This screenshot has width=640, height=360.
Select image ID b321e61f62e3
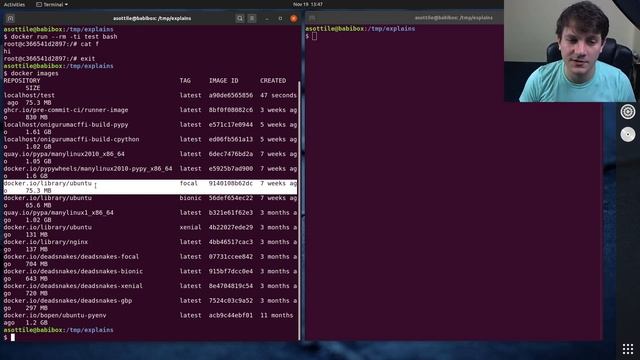(x=231, y=213)
